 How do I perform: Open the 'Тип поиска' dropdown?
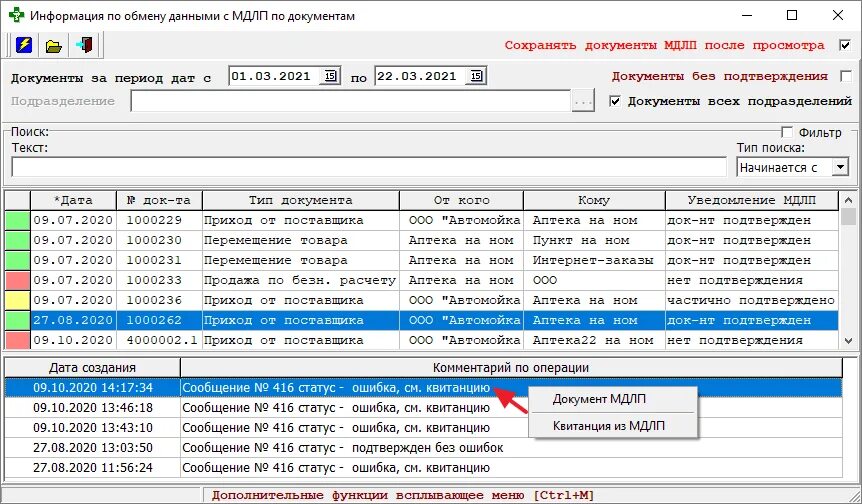pyautogui.click(x=840, y=167)
